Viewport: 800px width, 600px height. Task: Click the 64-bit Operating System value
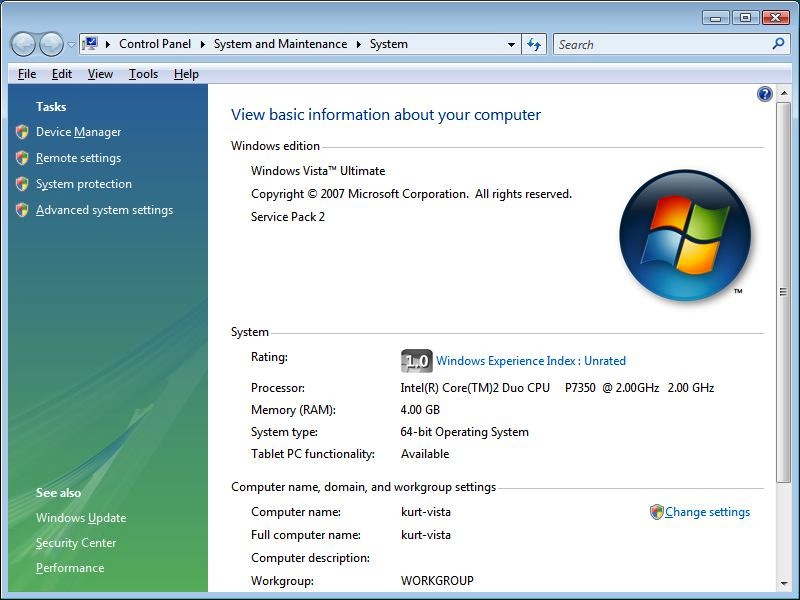click(x=464, y=432)
